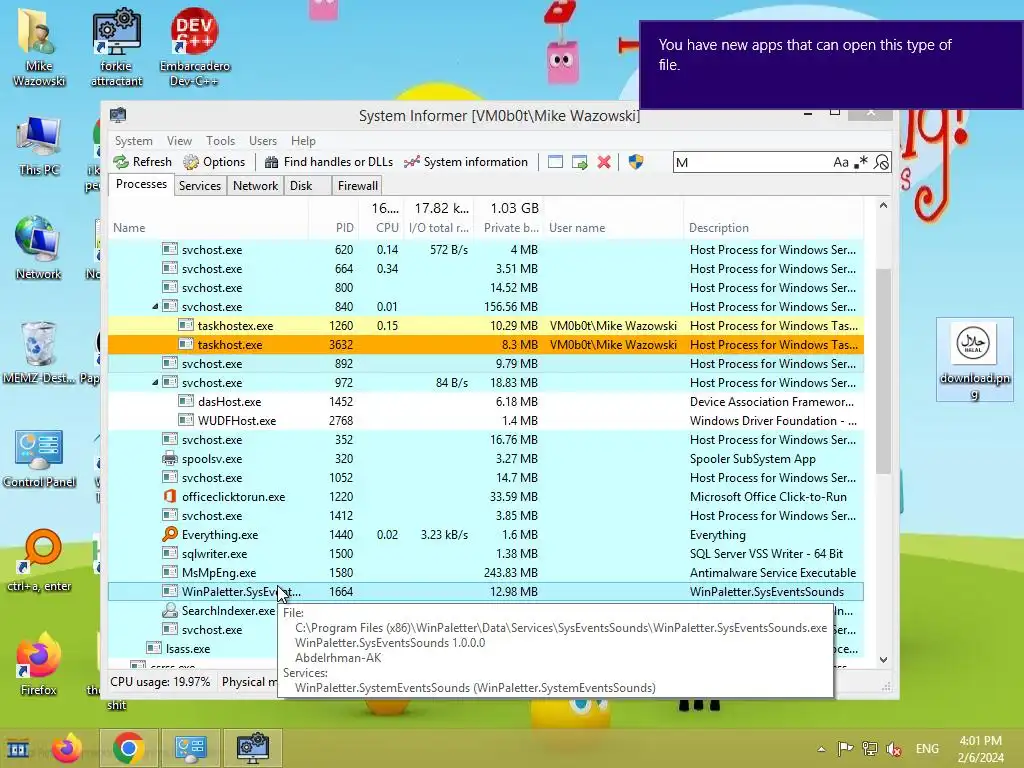This screenshot has height=768, width=1024.
Task: Sort by the User name column header
Action: point(615,228)
